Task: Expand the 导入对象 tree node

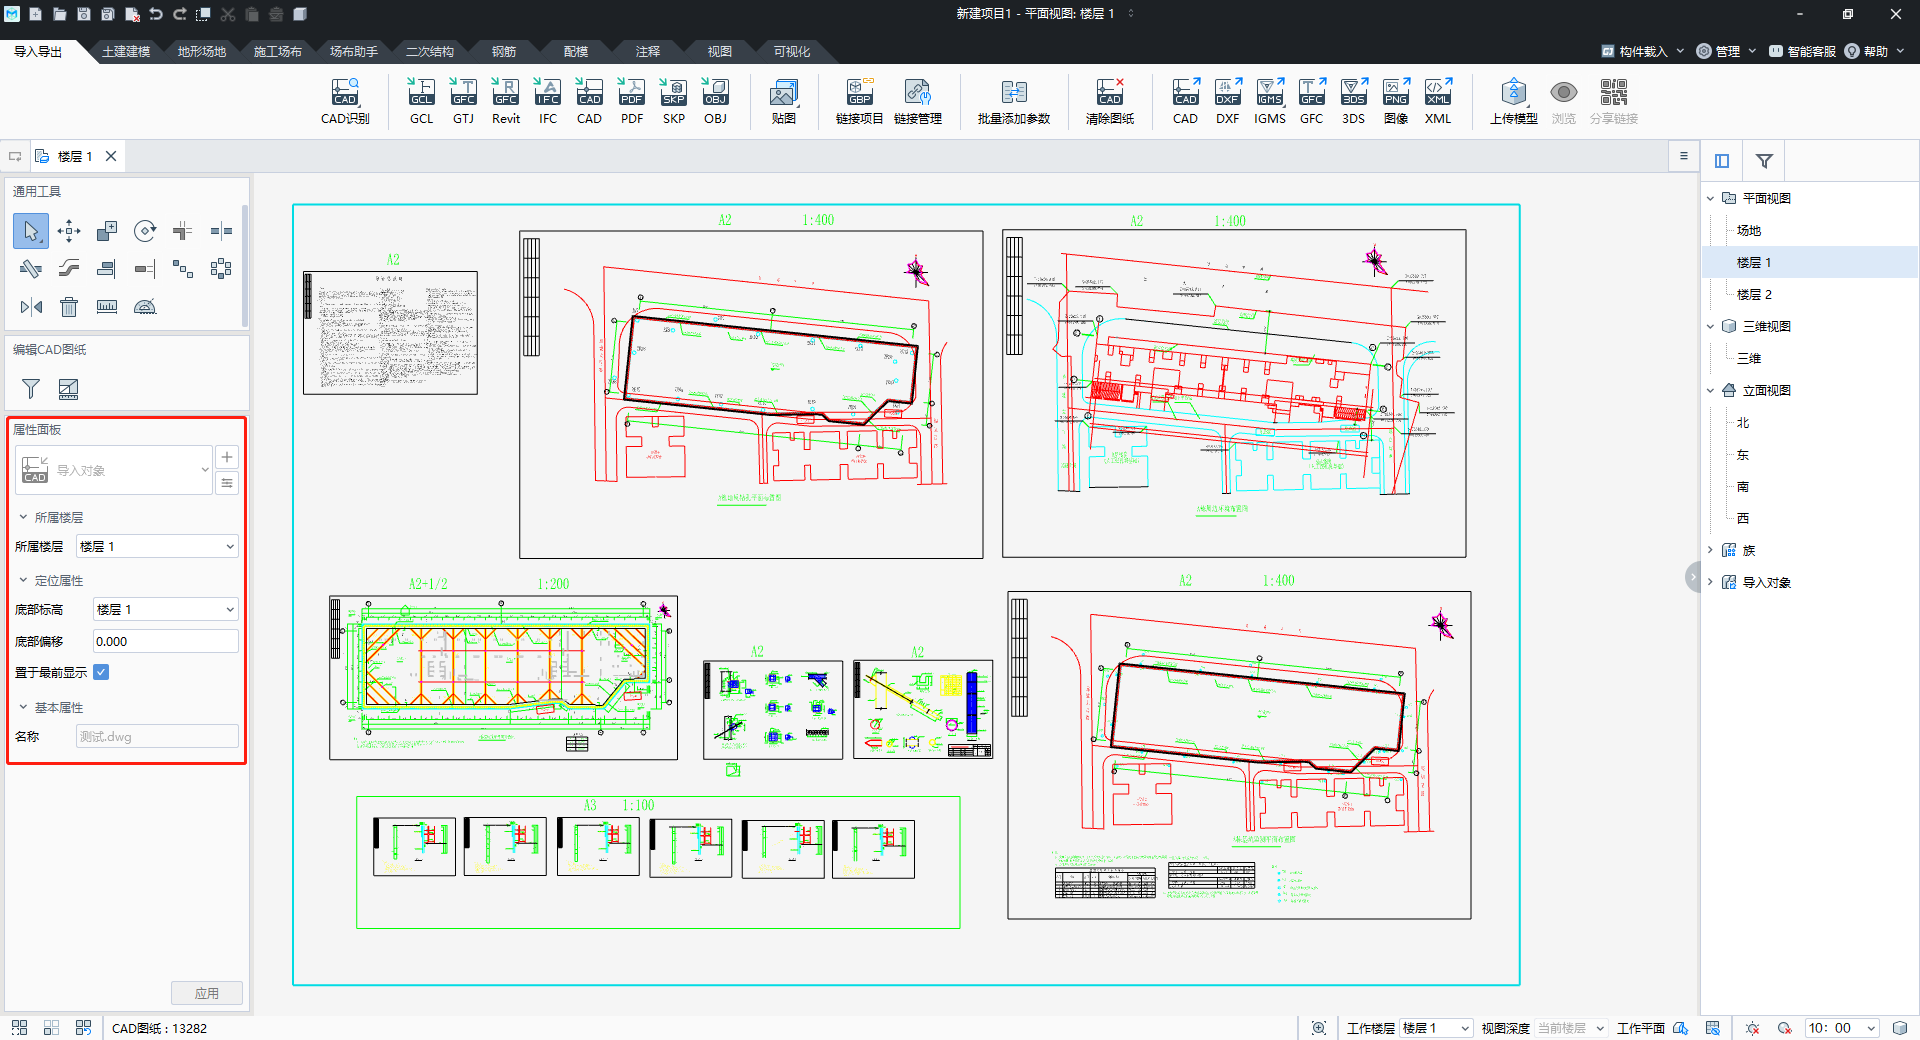Action: 1710,582
